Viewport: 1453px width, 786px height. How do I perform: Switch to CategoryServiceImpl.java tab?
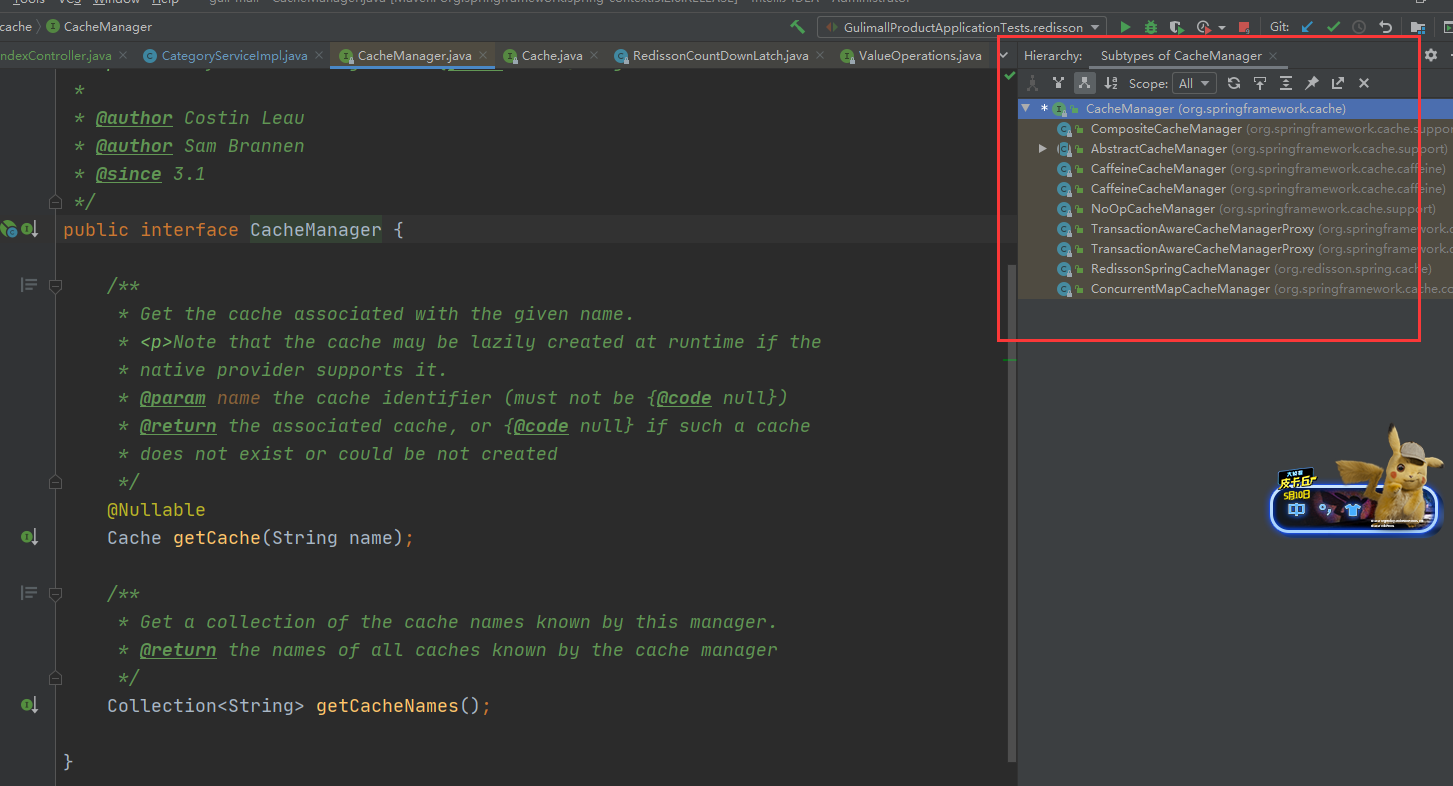point(235,55)
